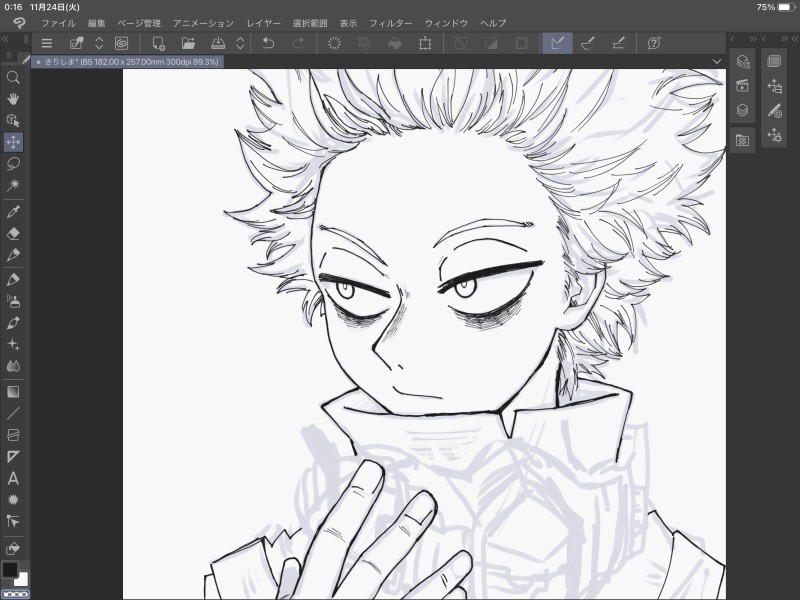Save the file with the save icon

[x=218, y=43]
